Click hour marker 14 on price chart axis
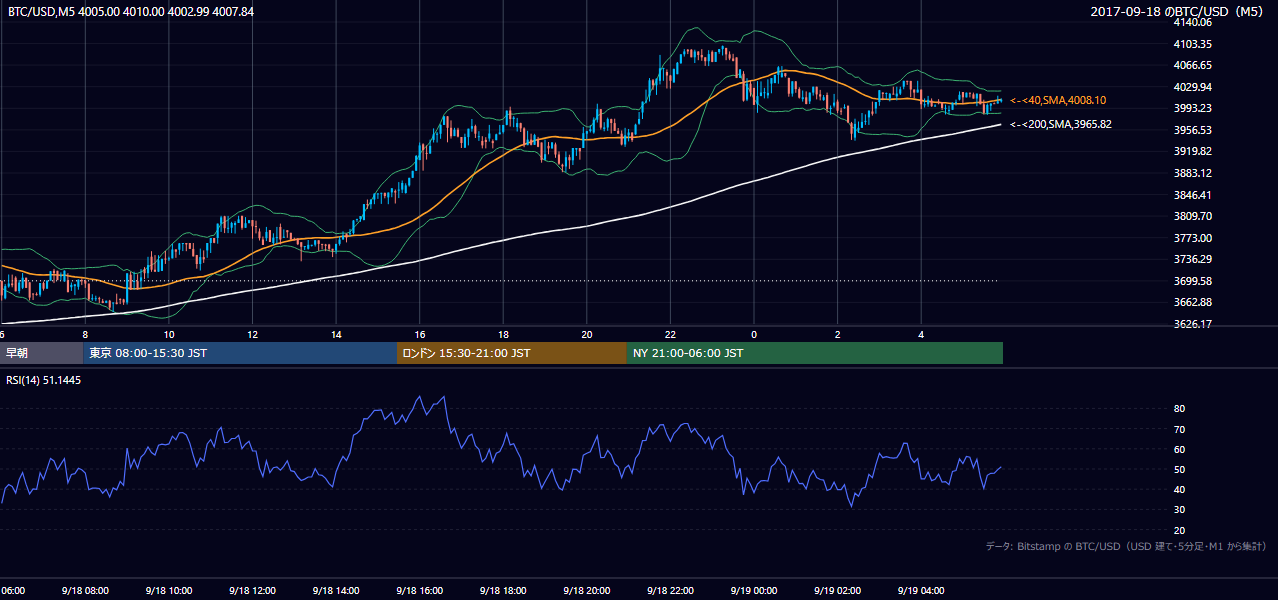The image size is (1278, 600). tap(336, 335)
